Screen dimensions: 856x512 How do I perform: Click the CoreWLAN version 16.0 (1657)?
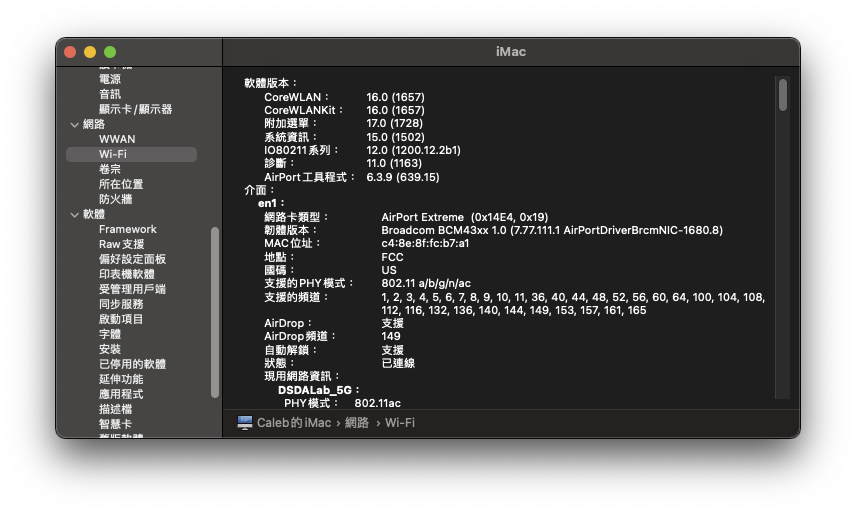(395, 97)
